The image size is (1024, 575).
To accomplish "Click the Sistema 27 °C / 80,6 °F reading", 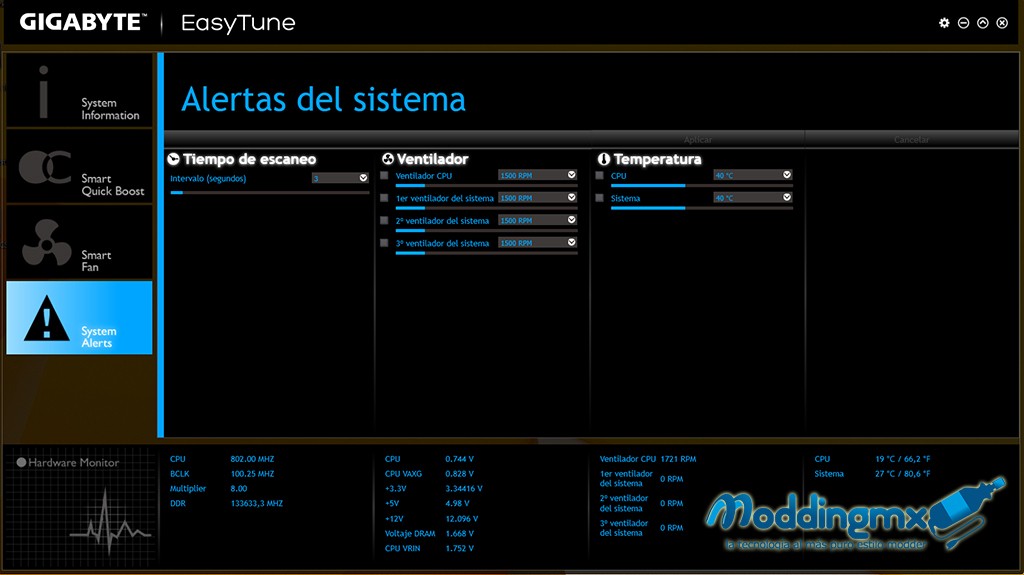I will tap(872, 474).
